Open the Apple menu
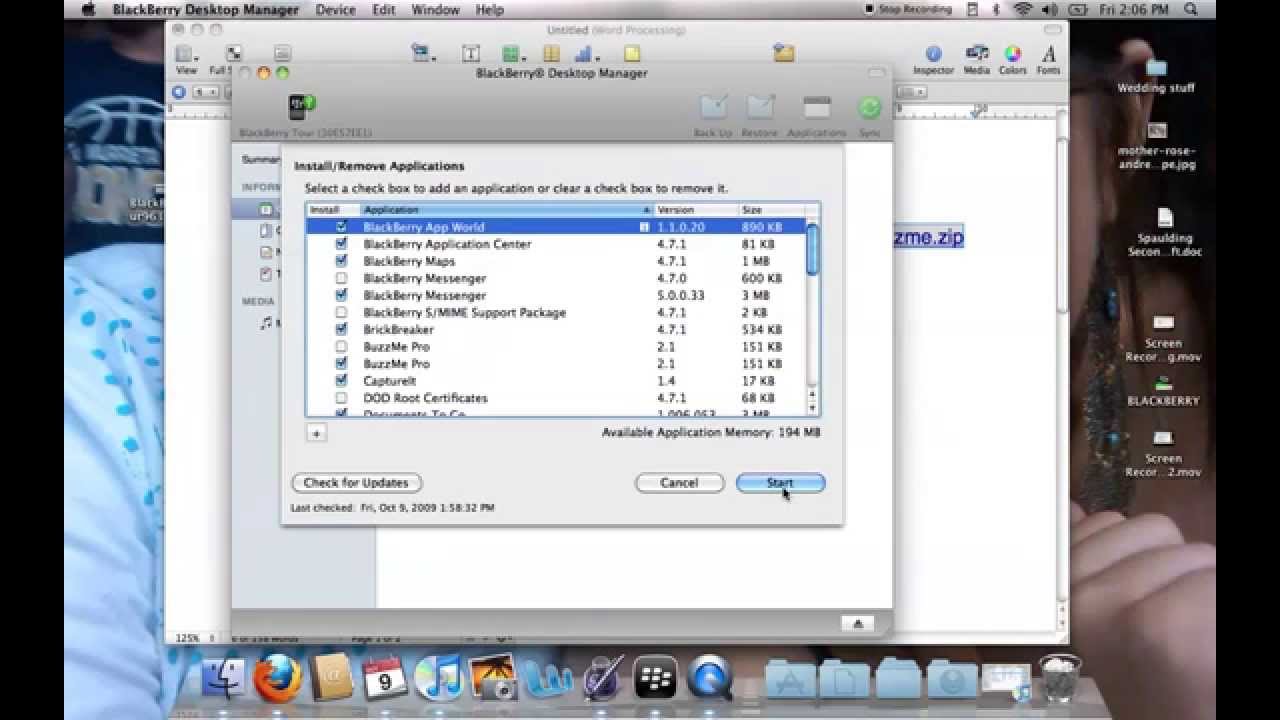Image resolution: width=1280 pixels, height=720 pixels. click(87, 9)
